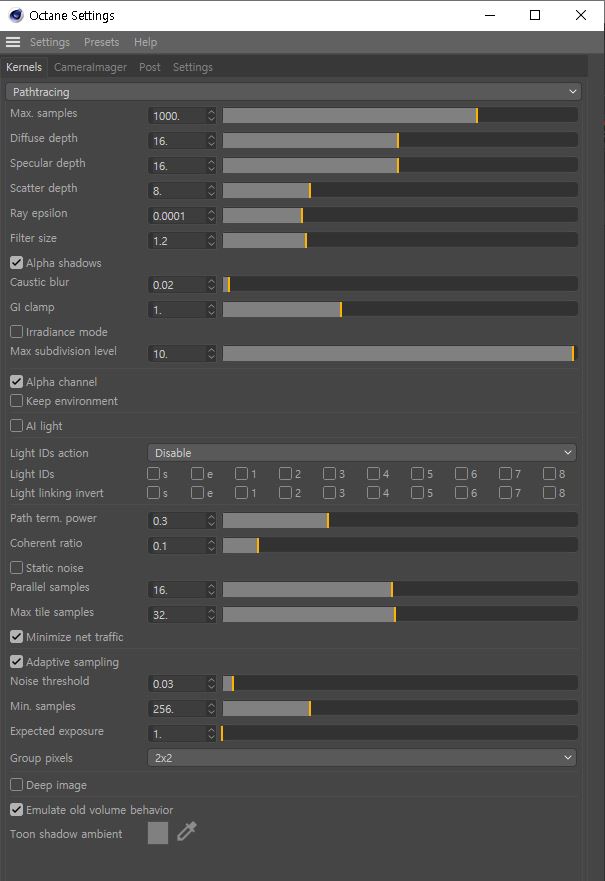Screen dimensions: 605x881
Task: Switch to the Post tab
Action: (149, 67)
